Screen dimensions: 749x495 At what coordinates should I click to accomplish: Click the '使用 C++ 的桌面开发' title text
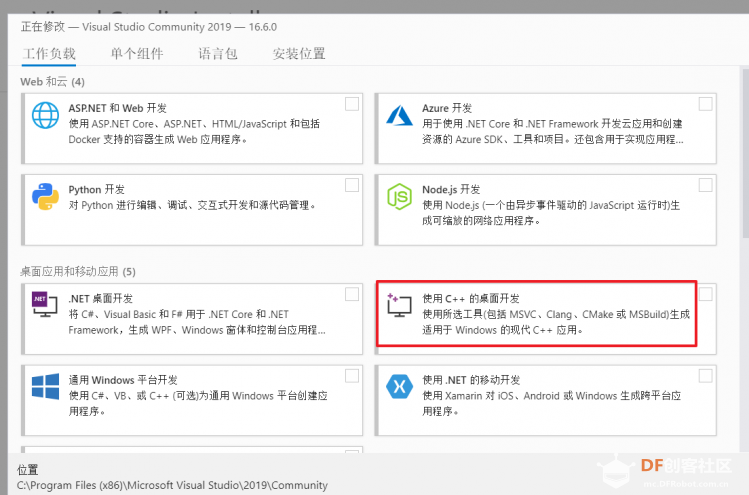coord(471,299)
